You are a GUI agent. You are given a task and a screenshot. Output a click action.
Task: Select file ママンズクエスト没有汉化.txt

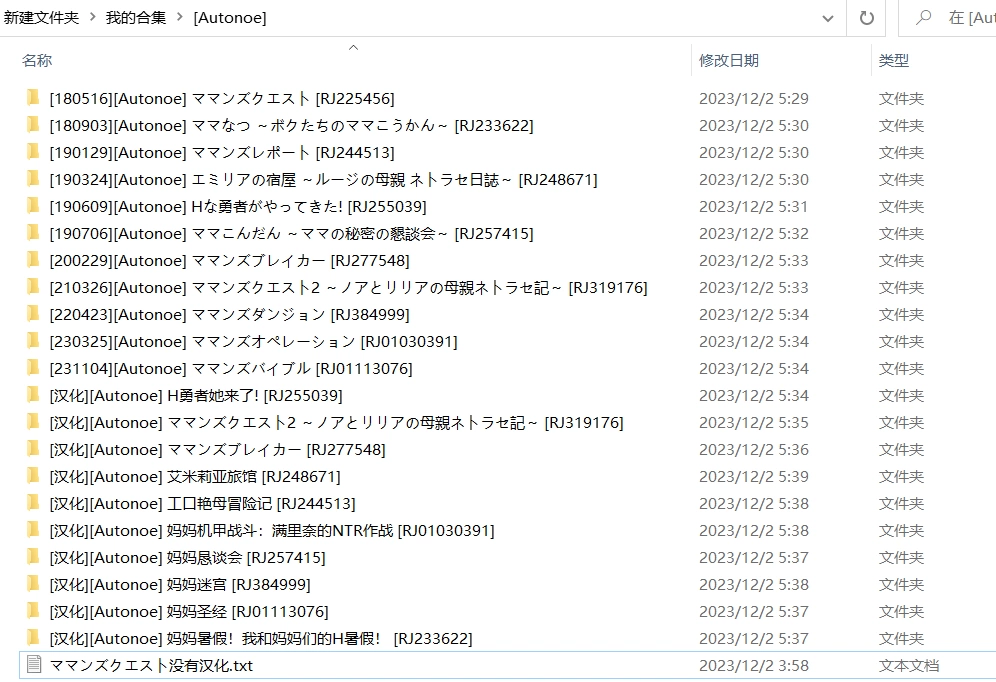[151, 665]
